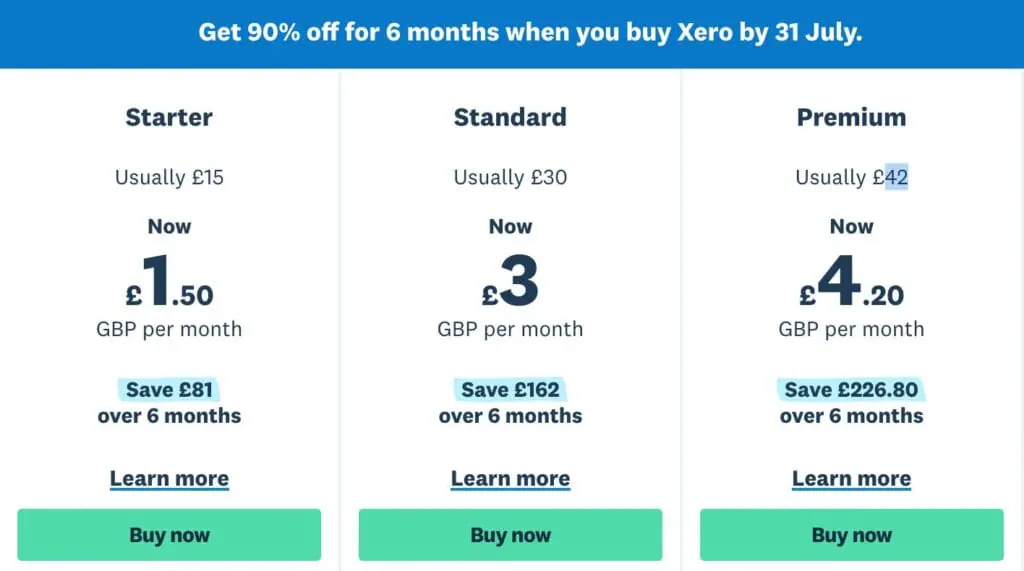Open Learn more for the Premium plan
This screenshot has width=1024, height=571.
(851, 479)
